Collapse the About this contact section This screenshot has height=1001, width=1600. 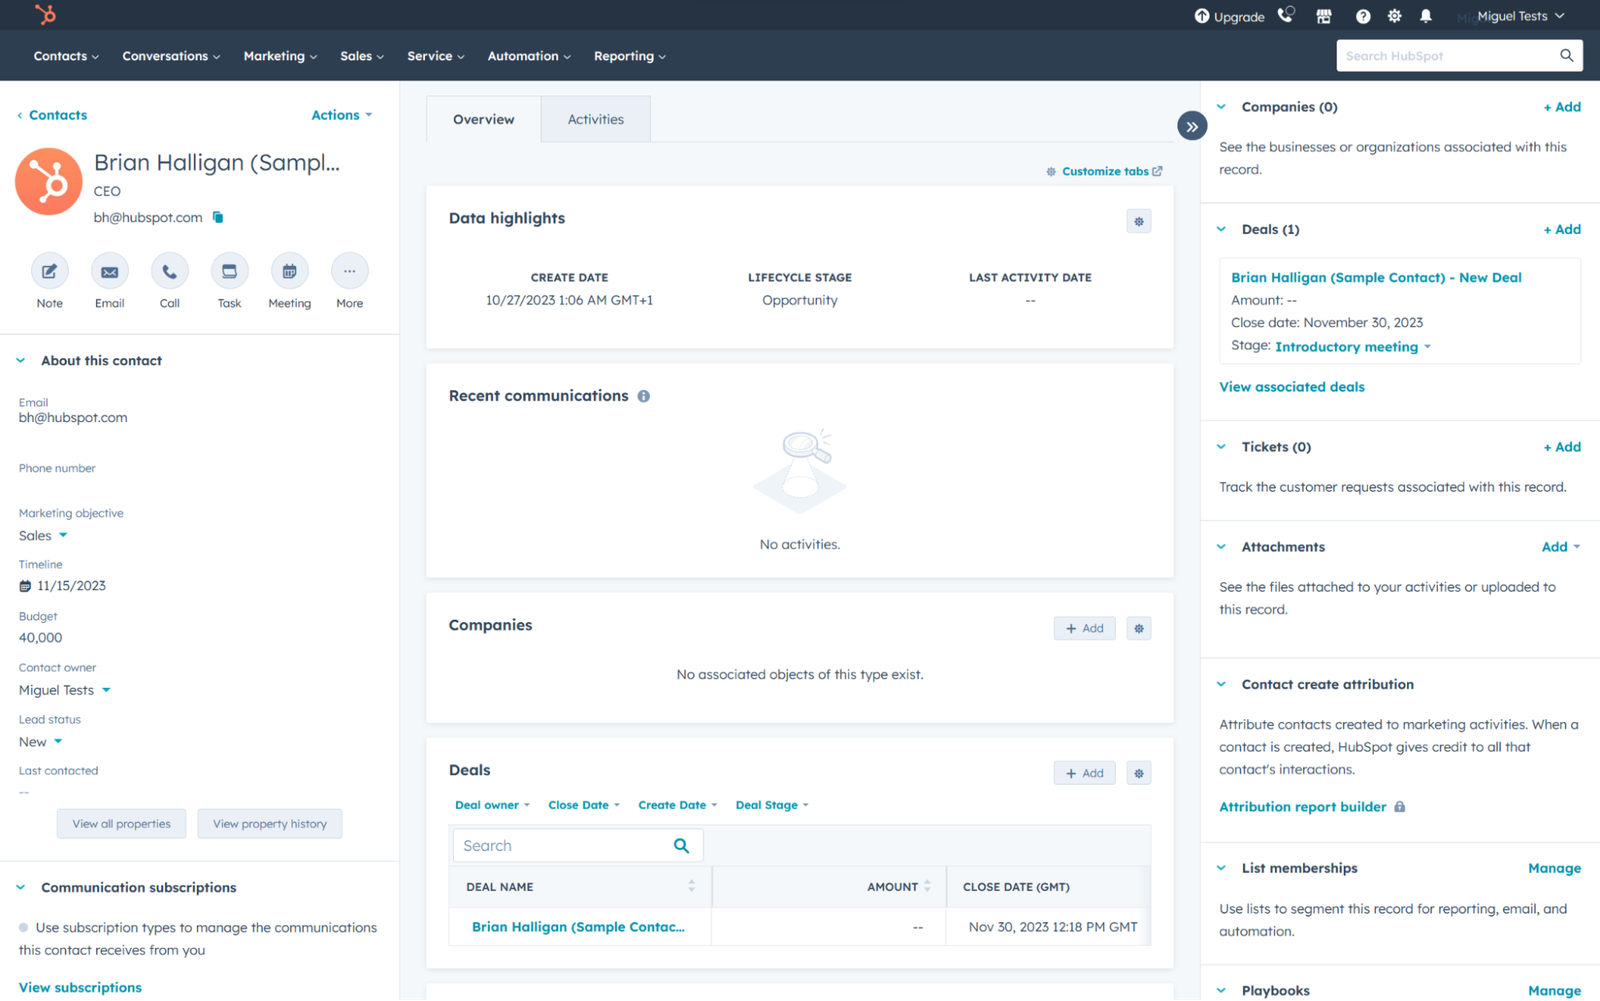tap(20, 360)
